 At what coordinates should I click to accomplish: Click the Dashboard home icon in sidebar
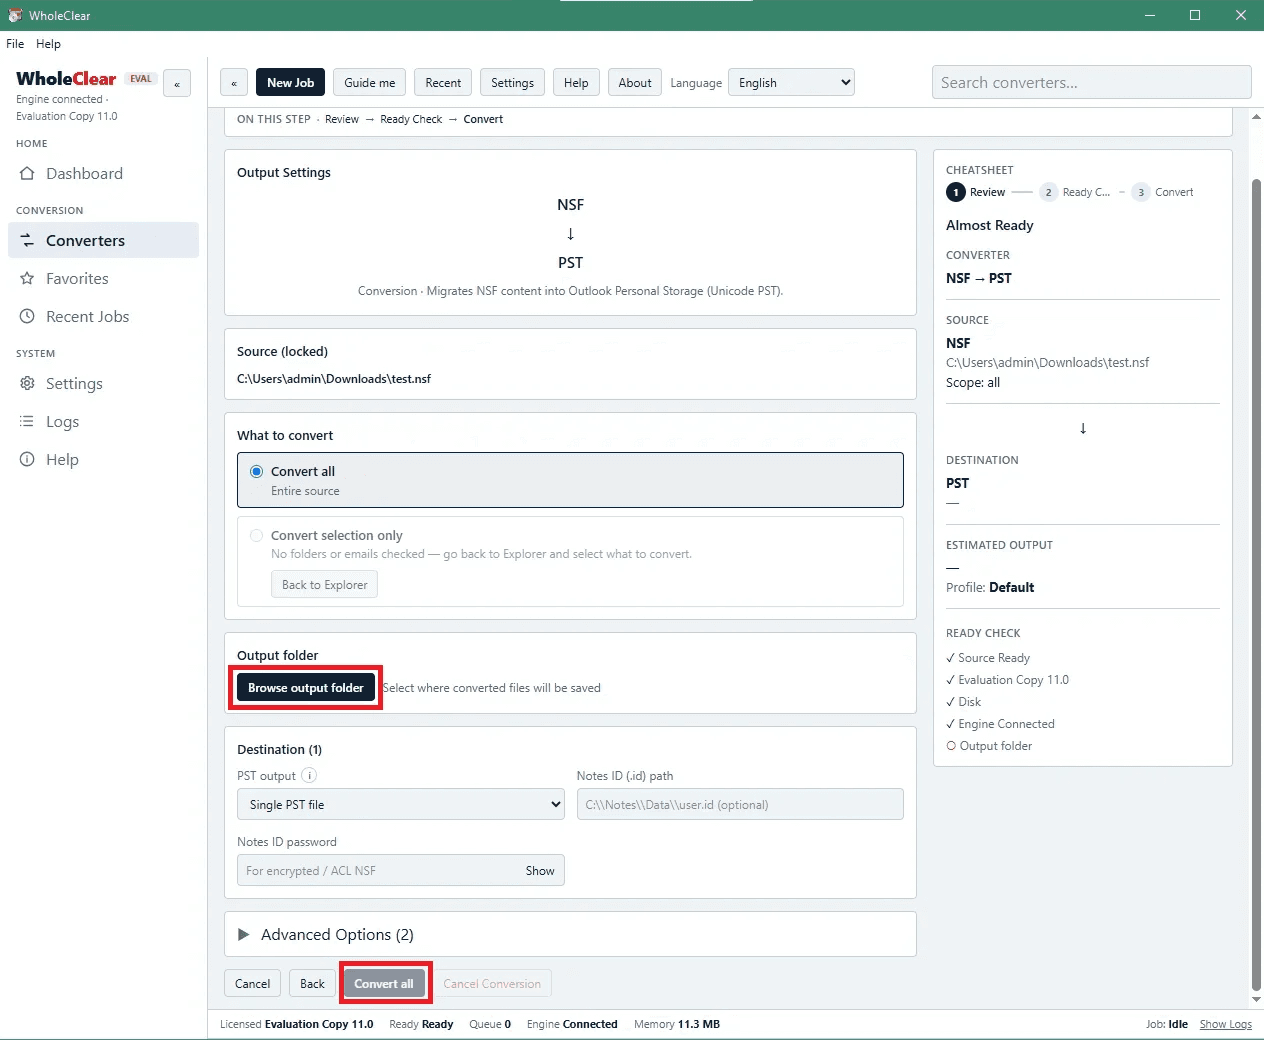click(x=27, y=174)
